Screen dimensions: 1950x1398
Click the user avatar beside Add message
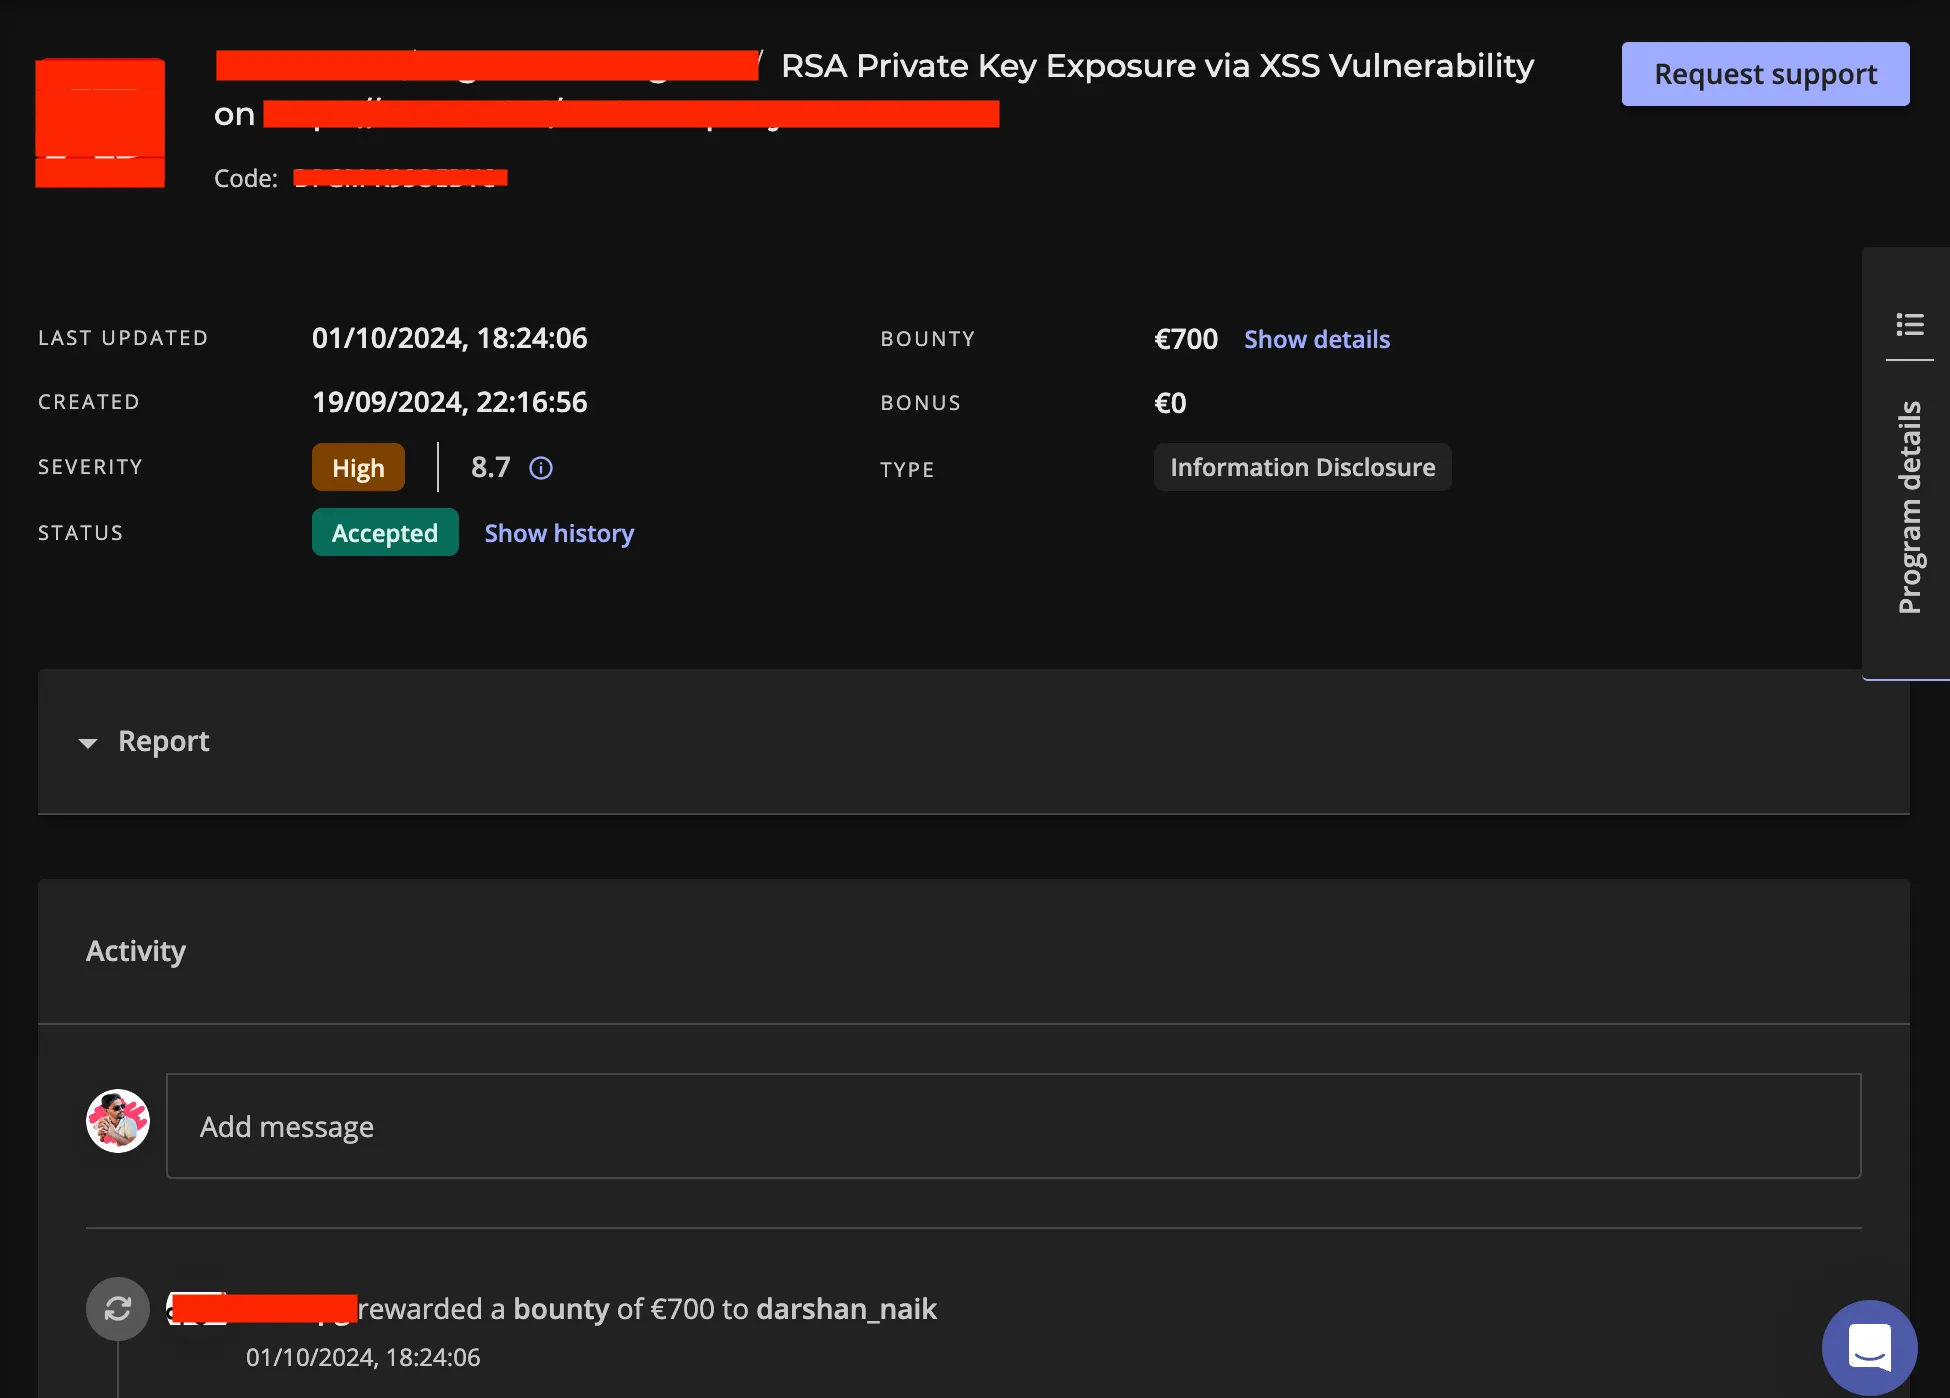click(x=118, y=1121)
